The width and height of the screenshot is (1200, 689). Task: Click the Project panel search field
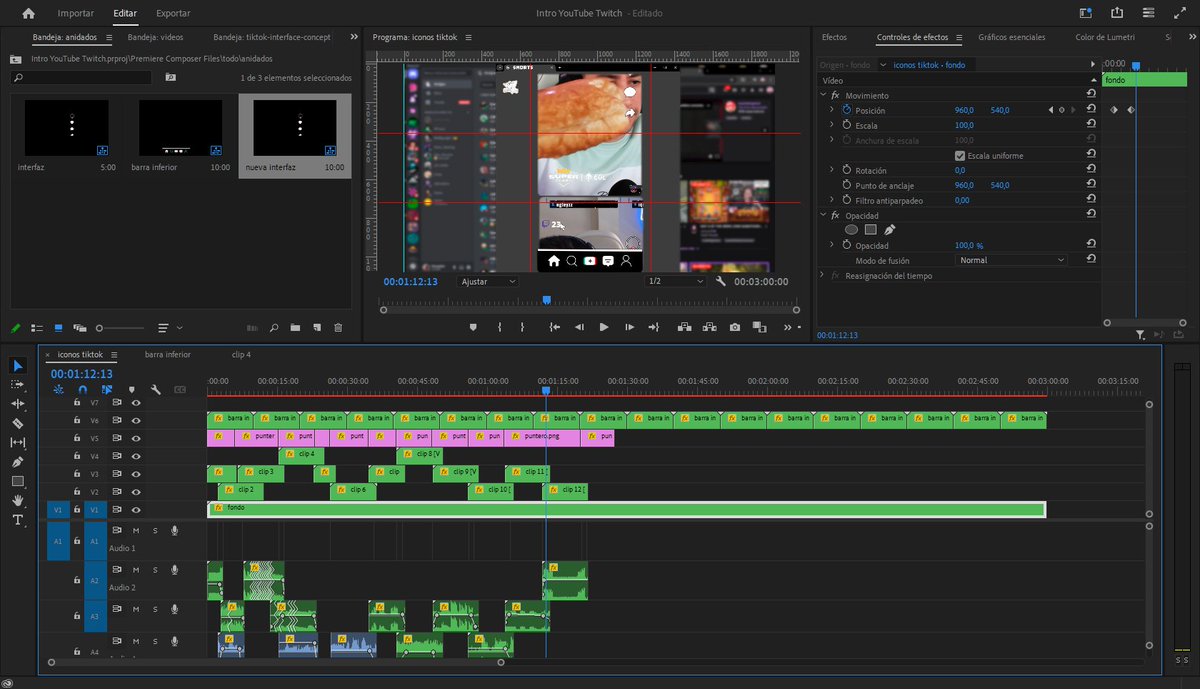click(81, 77)
